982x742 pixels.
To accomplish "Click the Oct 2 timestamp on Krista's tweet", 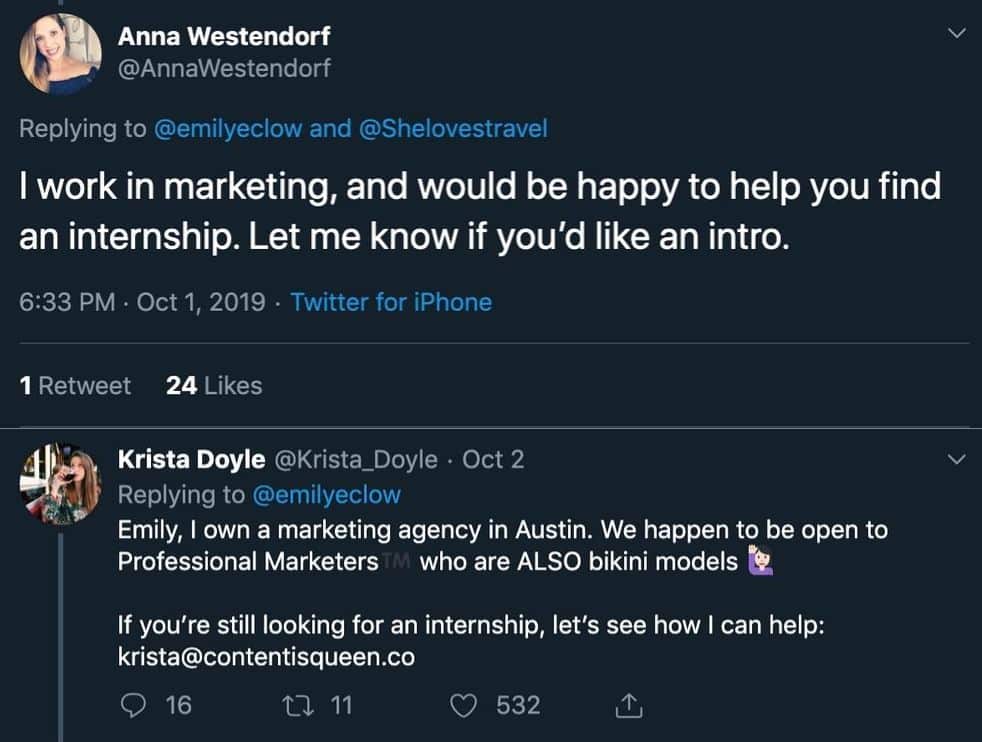I will tap(493, 459).
